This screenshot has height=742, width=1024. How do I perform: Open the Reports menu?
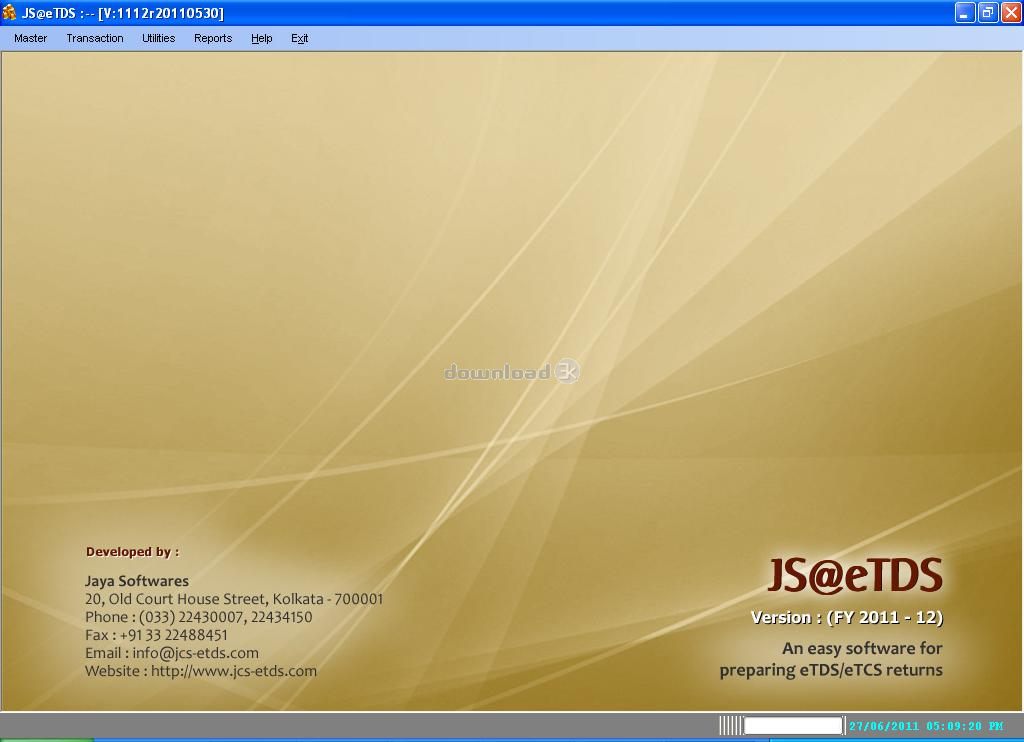point(213,39)
